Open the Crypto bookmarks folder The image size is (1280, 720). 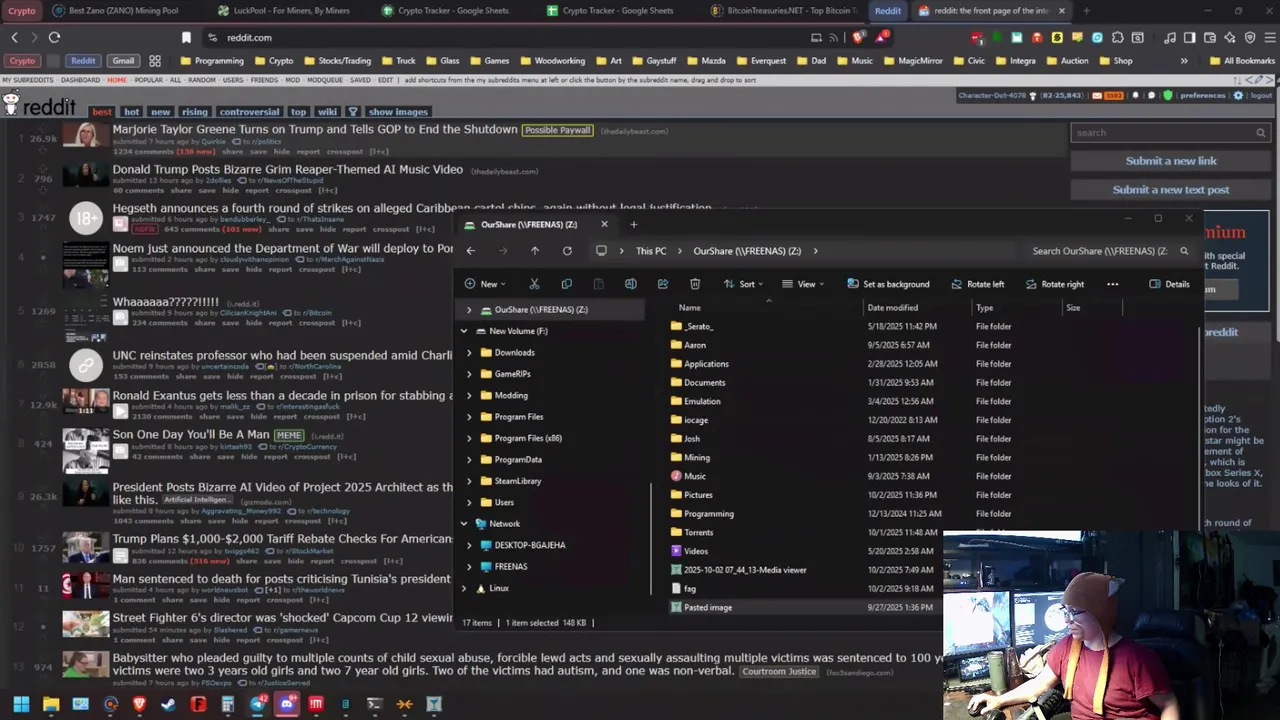(x=273, y=61)
